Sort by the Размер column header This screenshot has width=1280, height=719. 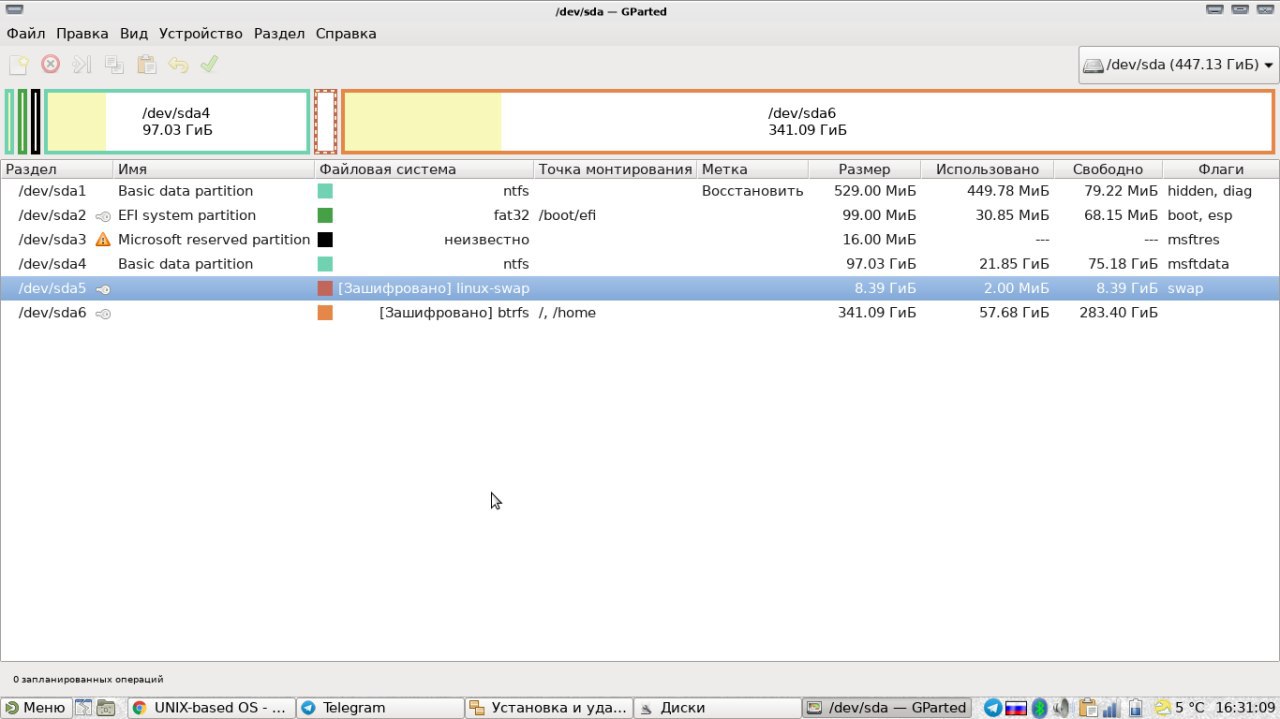(864, 170)
